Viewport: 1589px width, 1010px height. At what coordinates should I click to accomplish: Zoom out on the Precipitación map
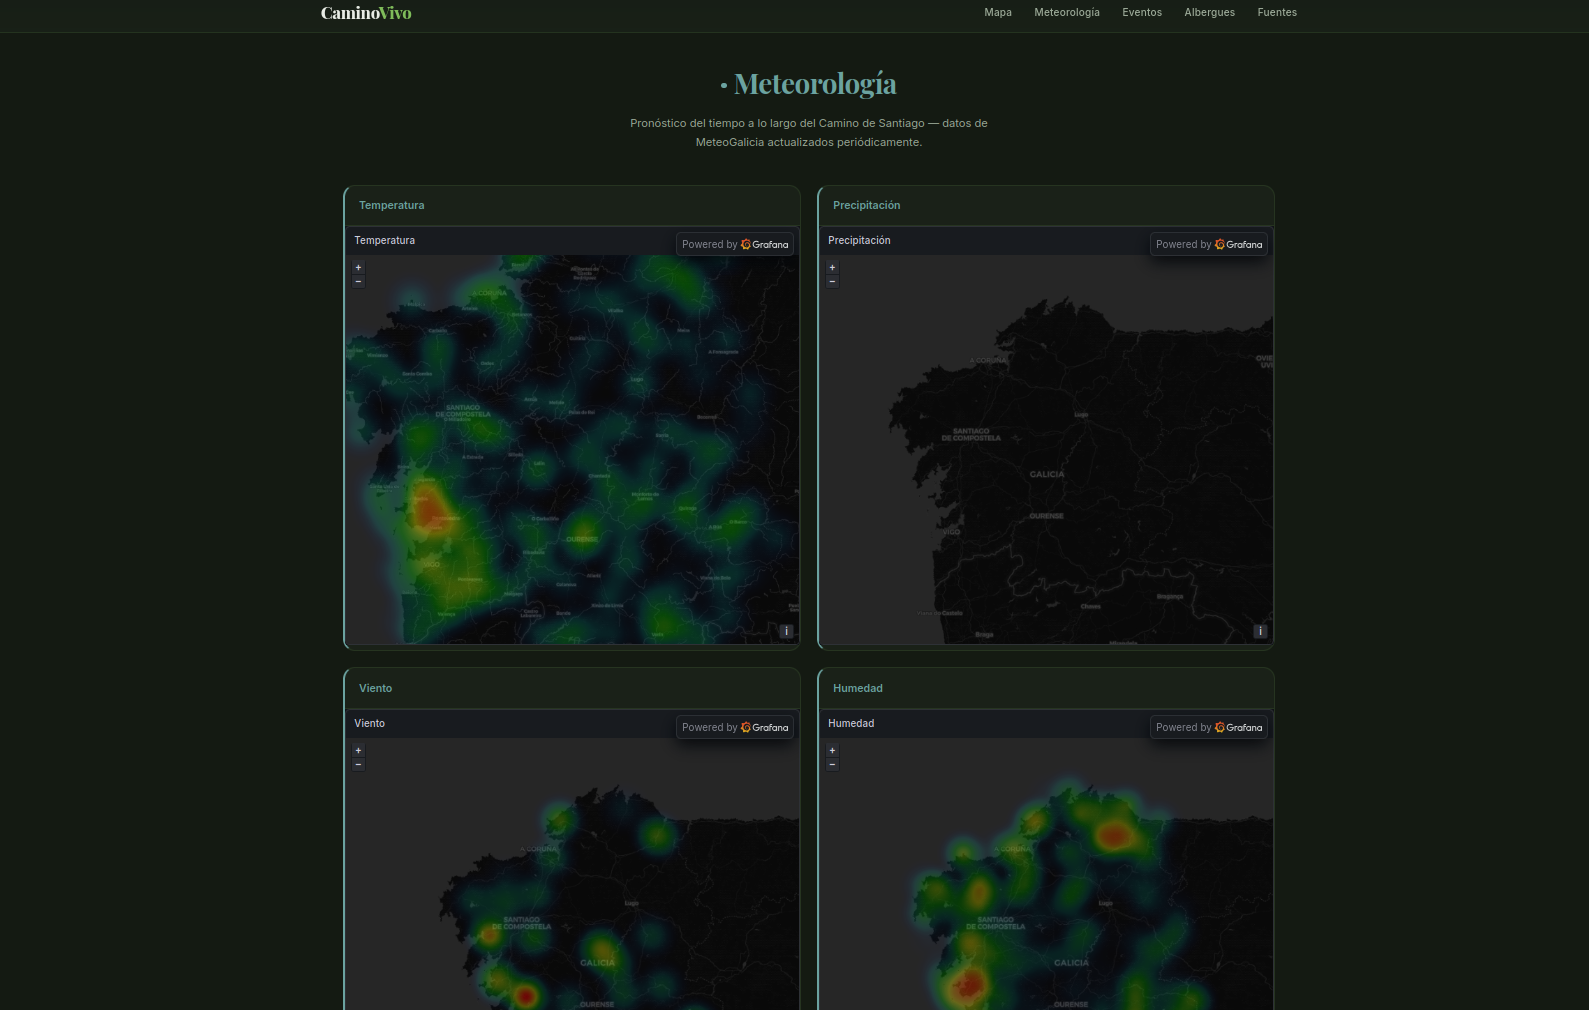(x=832, y=281)
